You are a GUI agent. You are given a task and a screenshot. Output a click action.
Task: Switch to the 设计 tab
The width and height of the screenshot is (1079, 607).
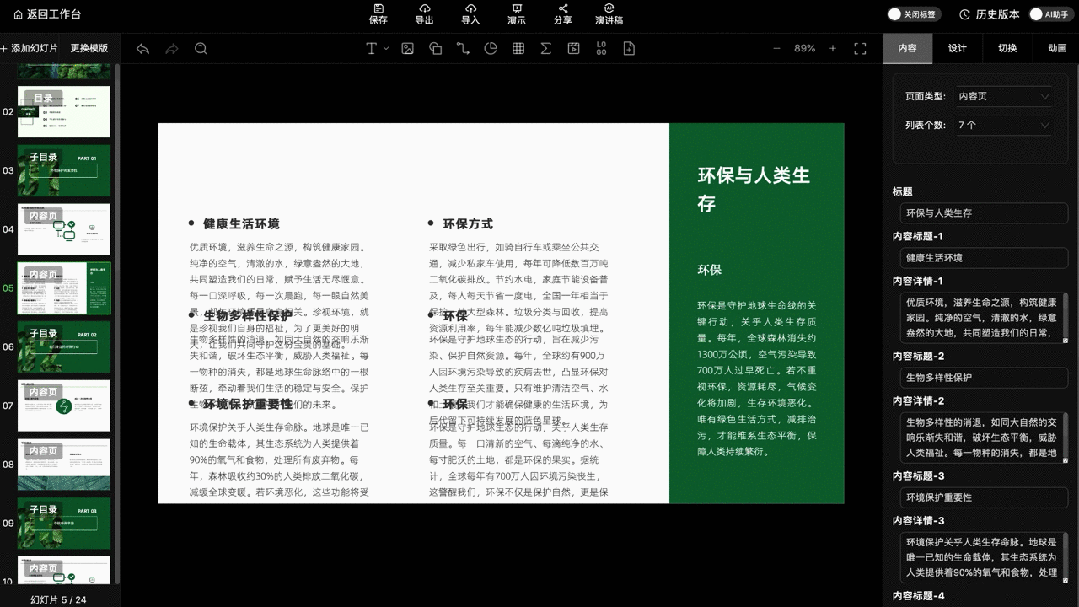pos(957,47)
